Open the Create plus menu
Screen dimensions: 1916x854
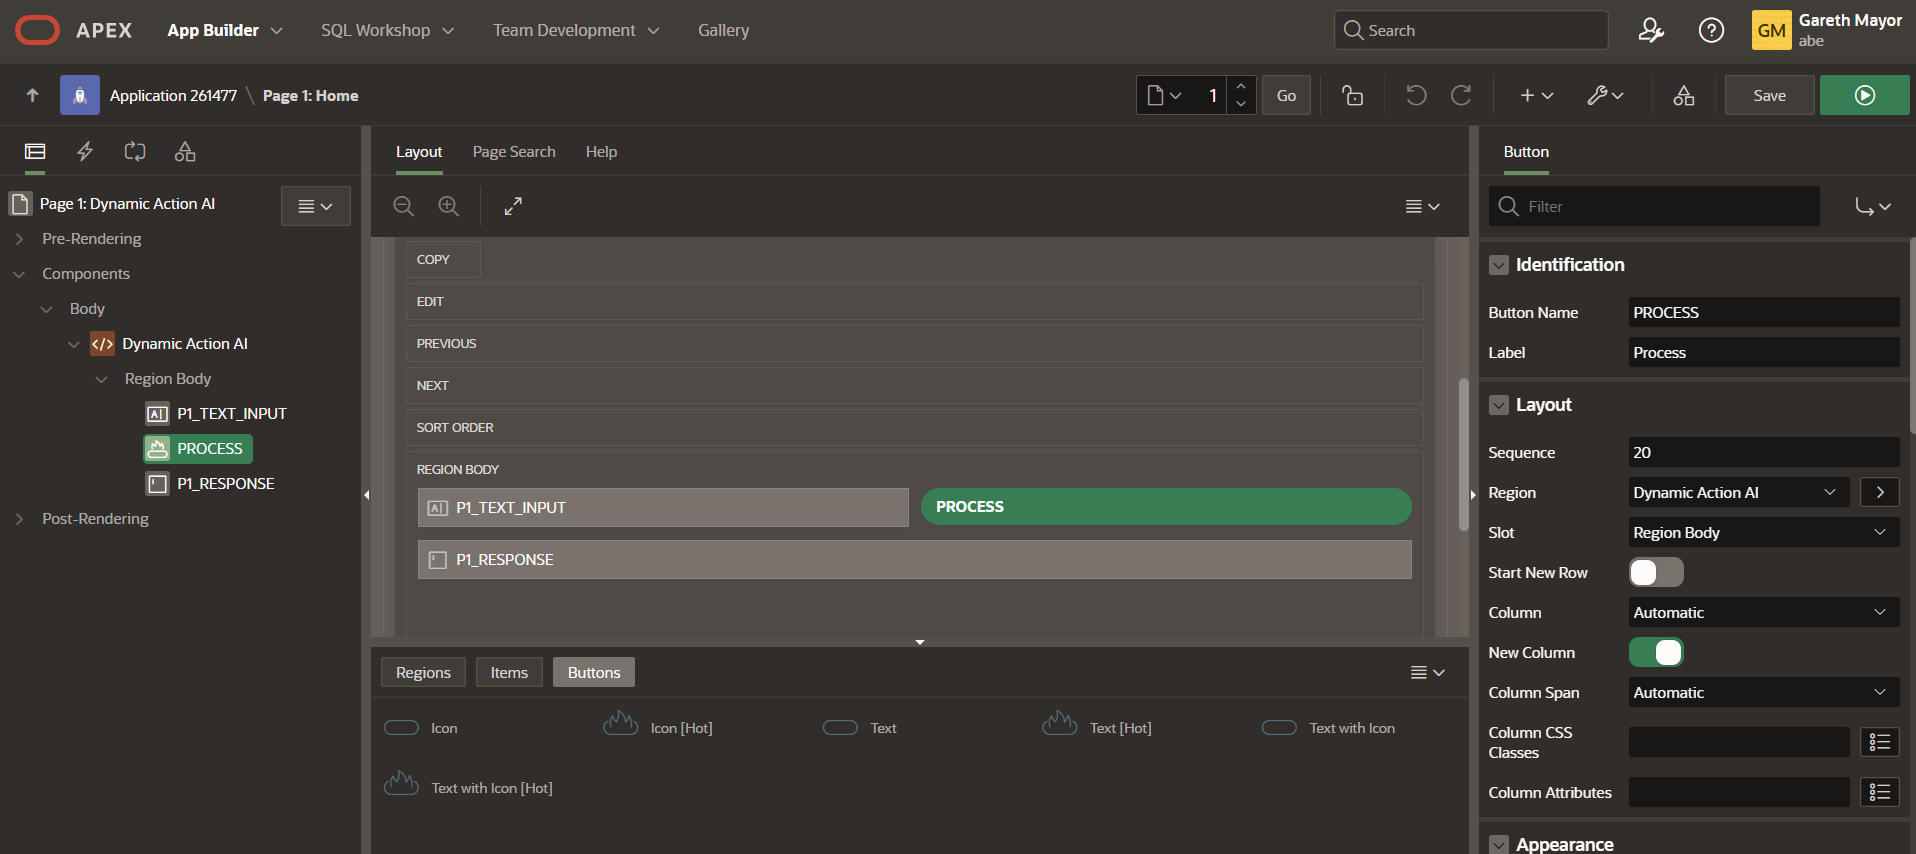[x=1537, y=95]
